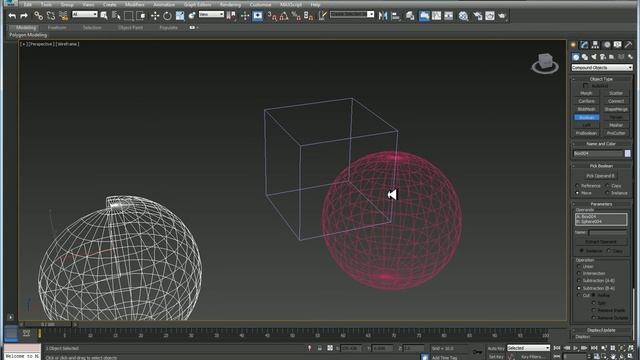Click the Scatter object type button
This screenshot has width=640, height=360.
[x=616, y=93]
